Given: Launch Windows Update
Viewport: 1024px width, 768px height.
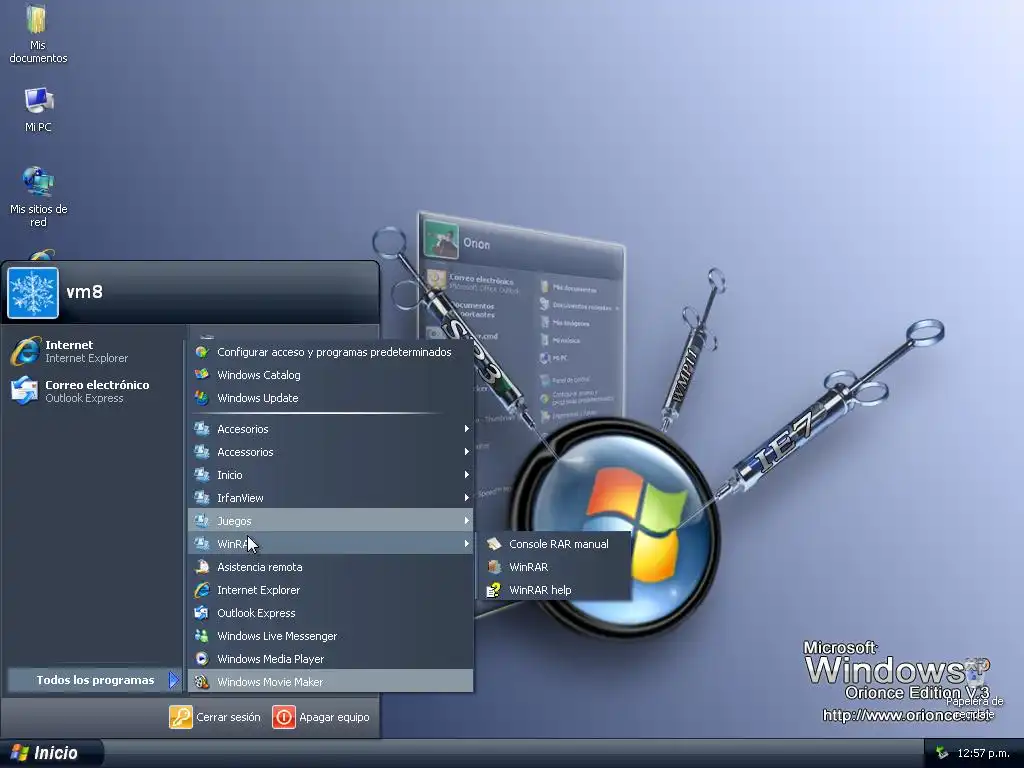Looking at the screenshot, I should (x=330, y=398).
